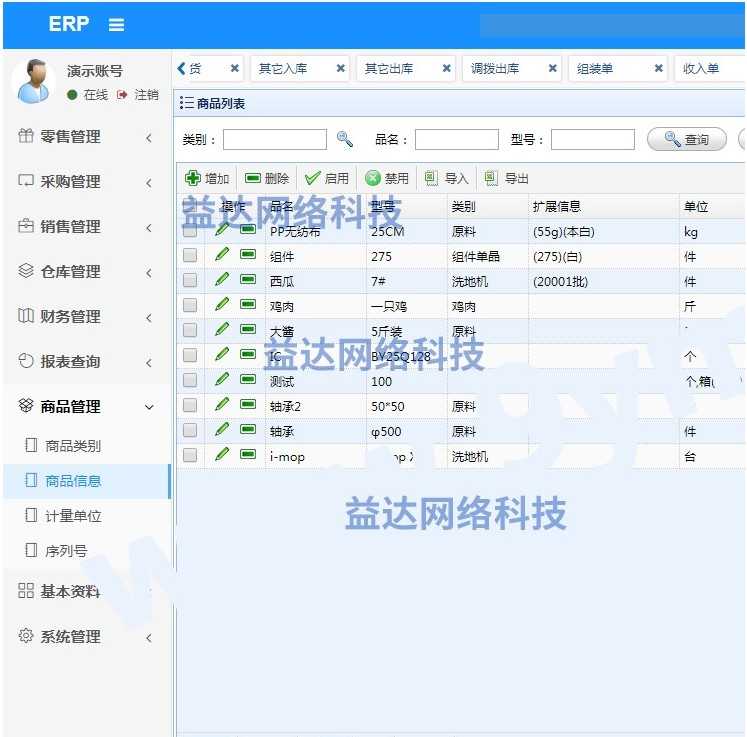Click into the 类别 input field
Image resolution: width=747 pixels, height=737 pixels.
[x=275, y=139]
